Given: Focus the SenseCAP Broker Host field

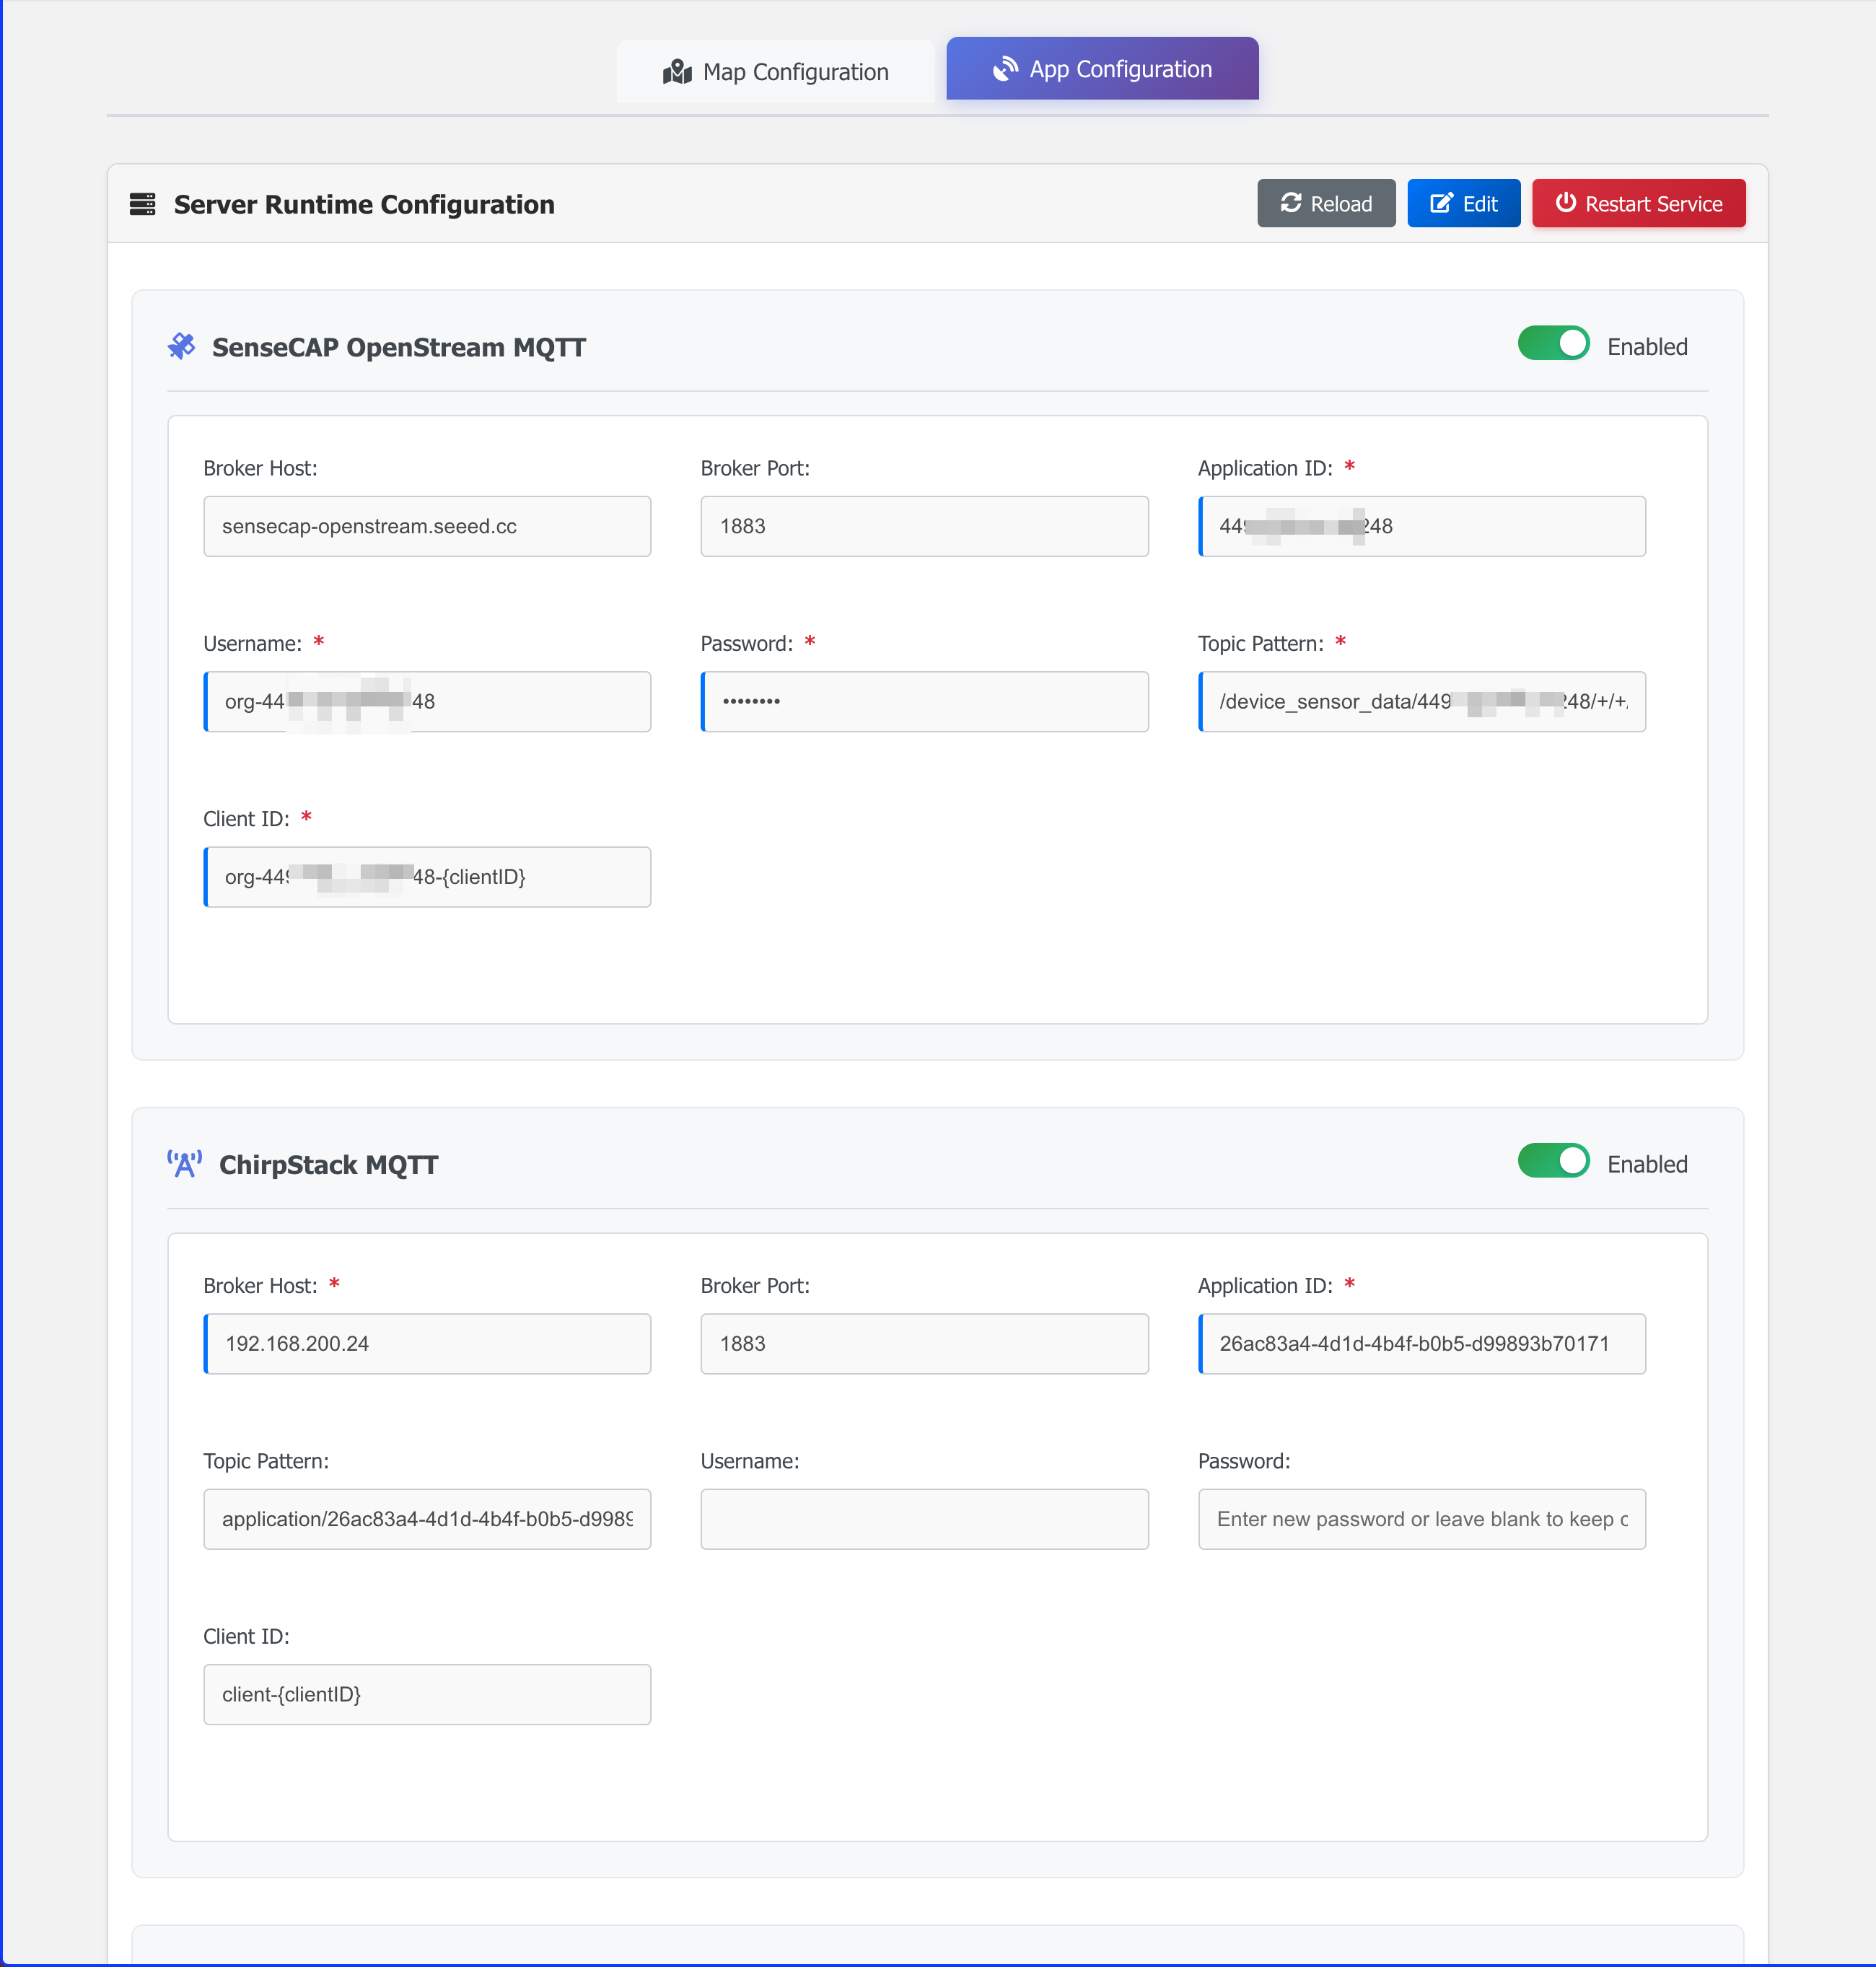Looking at the screenshot, I should point(427,526).
